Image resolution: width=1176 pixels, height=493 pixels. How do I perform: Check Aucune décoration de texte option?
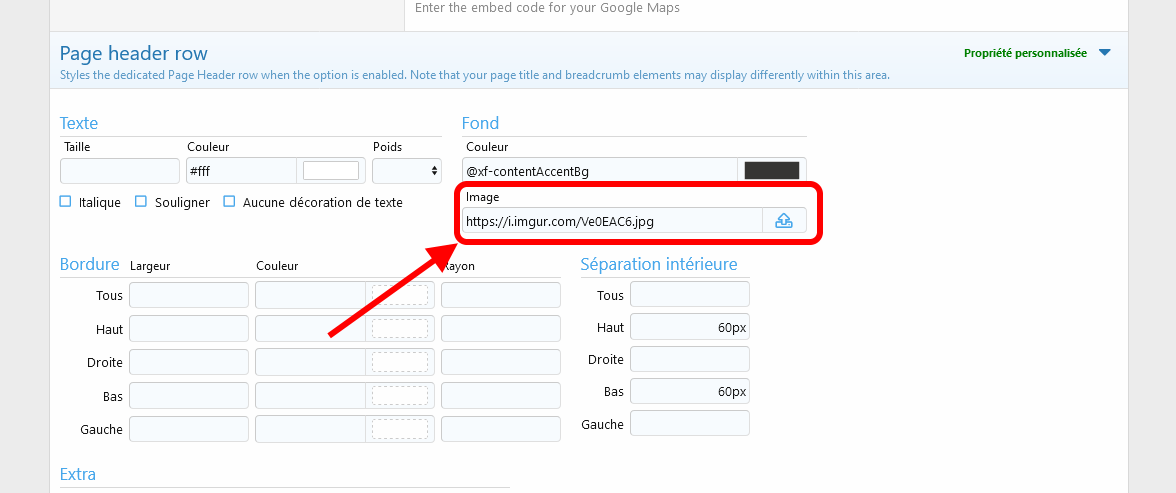pyautogui.click(x=229, y=202)
